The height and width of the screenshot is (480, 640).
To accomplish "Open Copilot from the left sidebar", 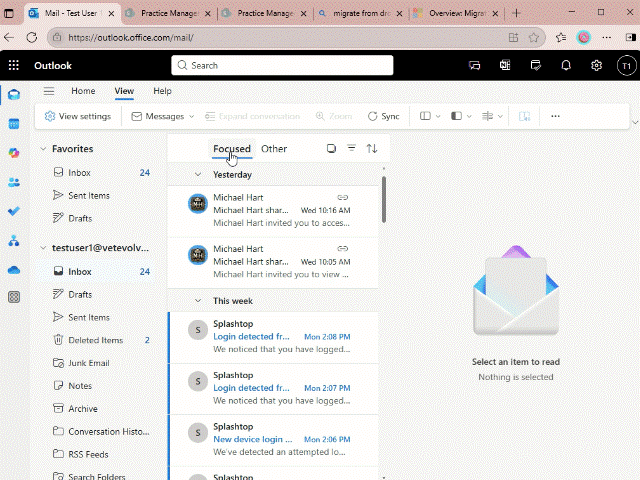I will coord(14,153).
